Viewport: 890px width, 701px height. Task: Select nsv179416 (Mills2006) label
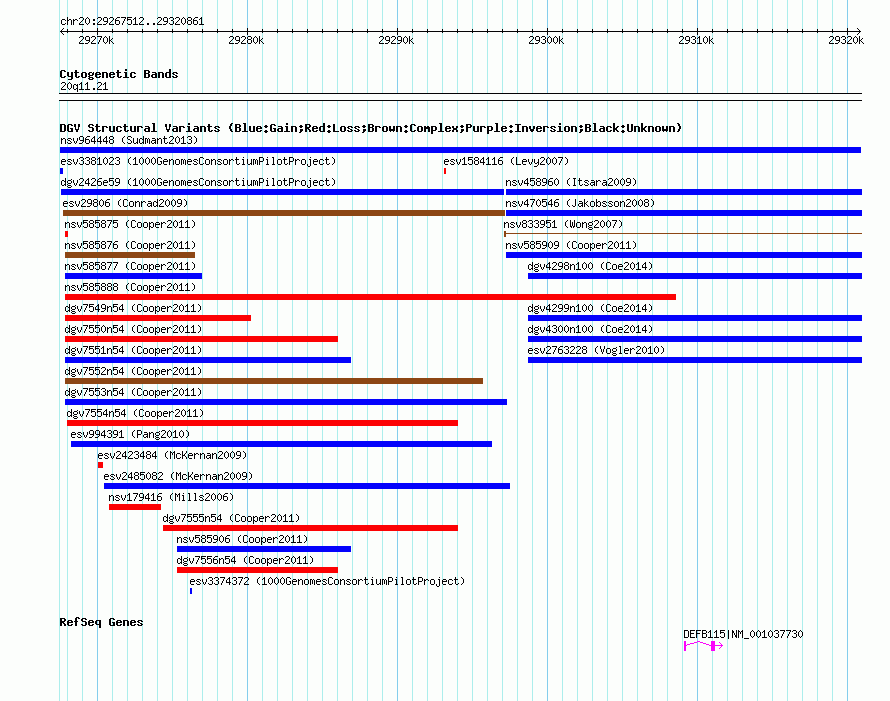171,497
